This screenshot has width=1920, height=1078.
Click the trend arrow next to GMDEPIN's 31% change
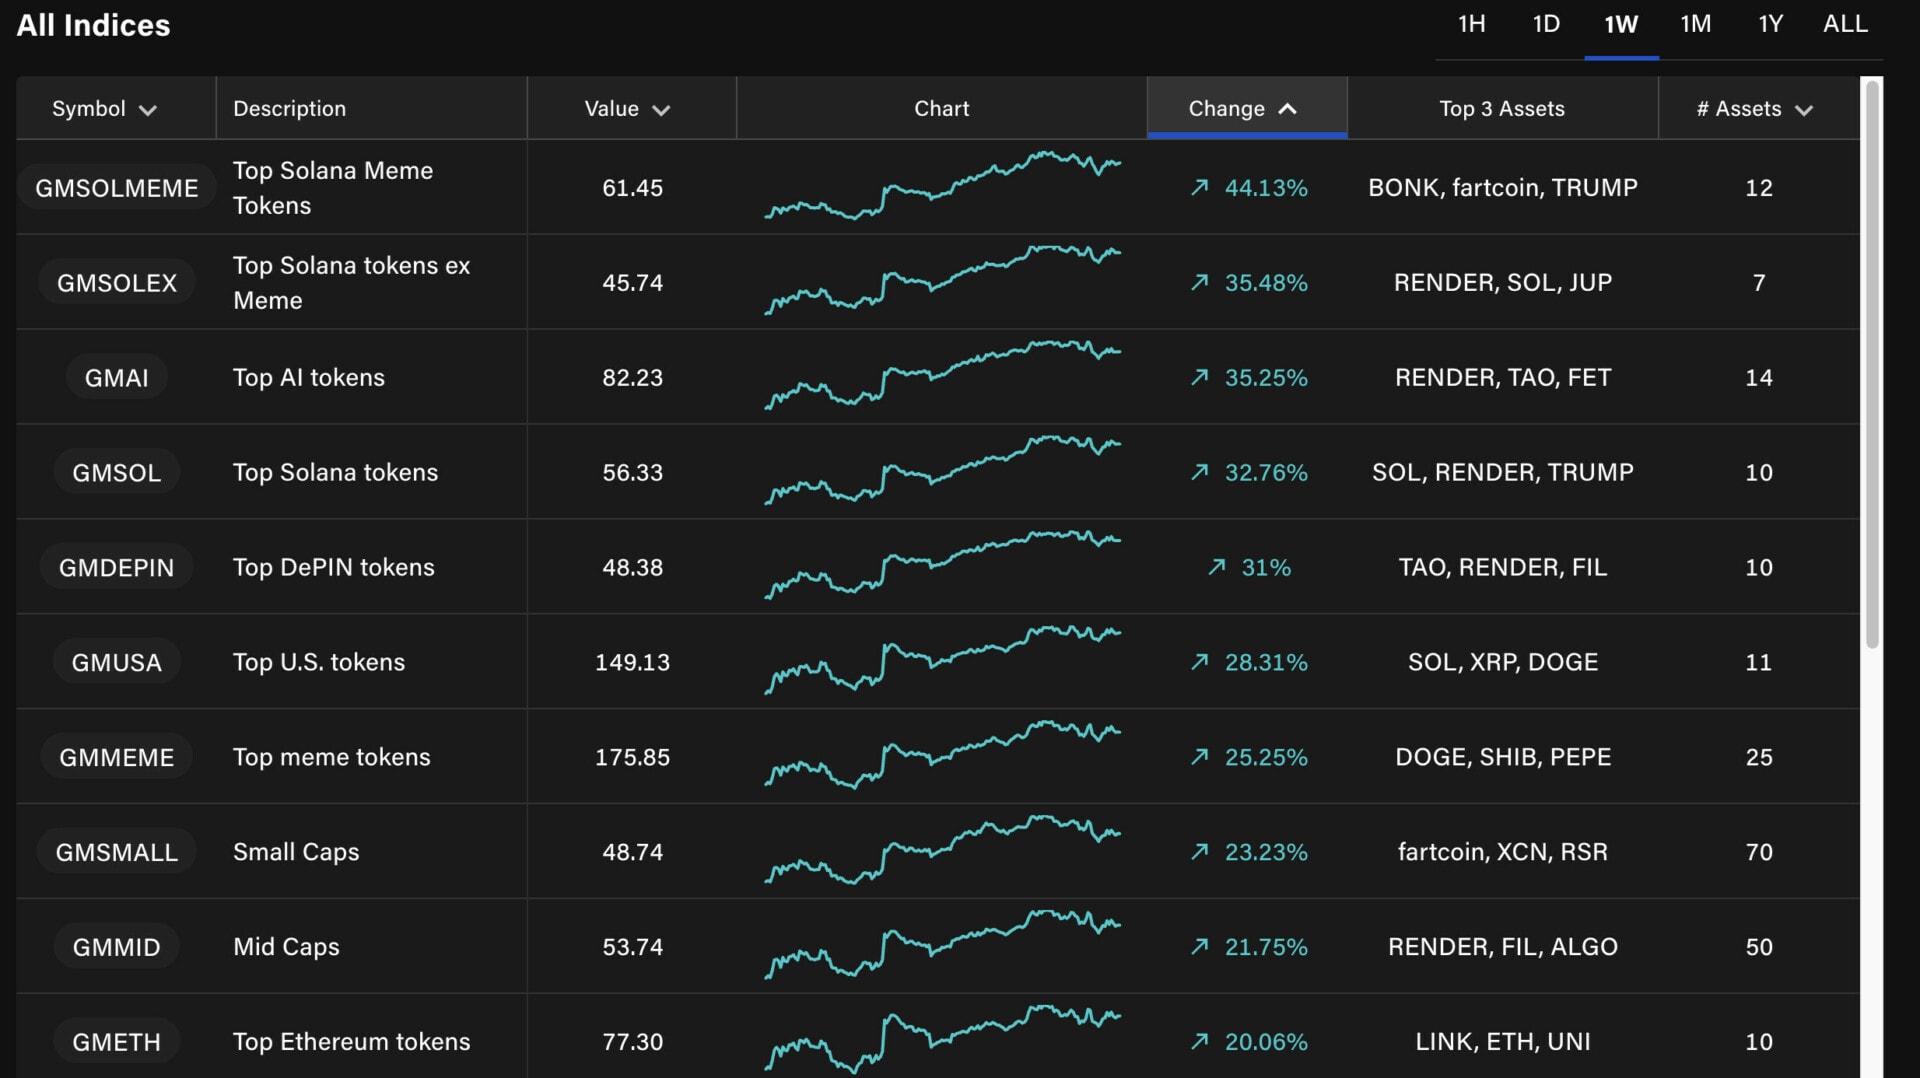pos(1216,567)
